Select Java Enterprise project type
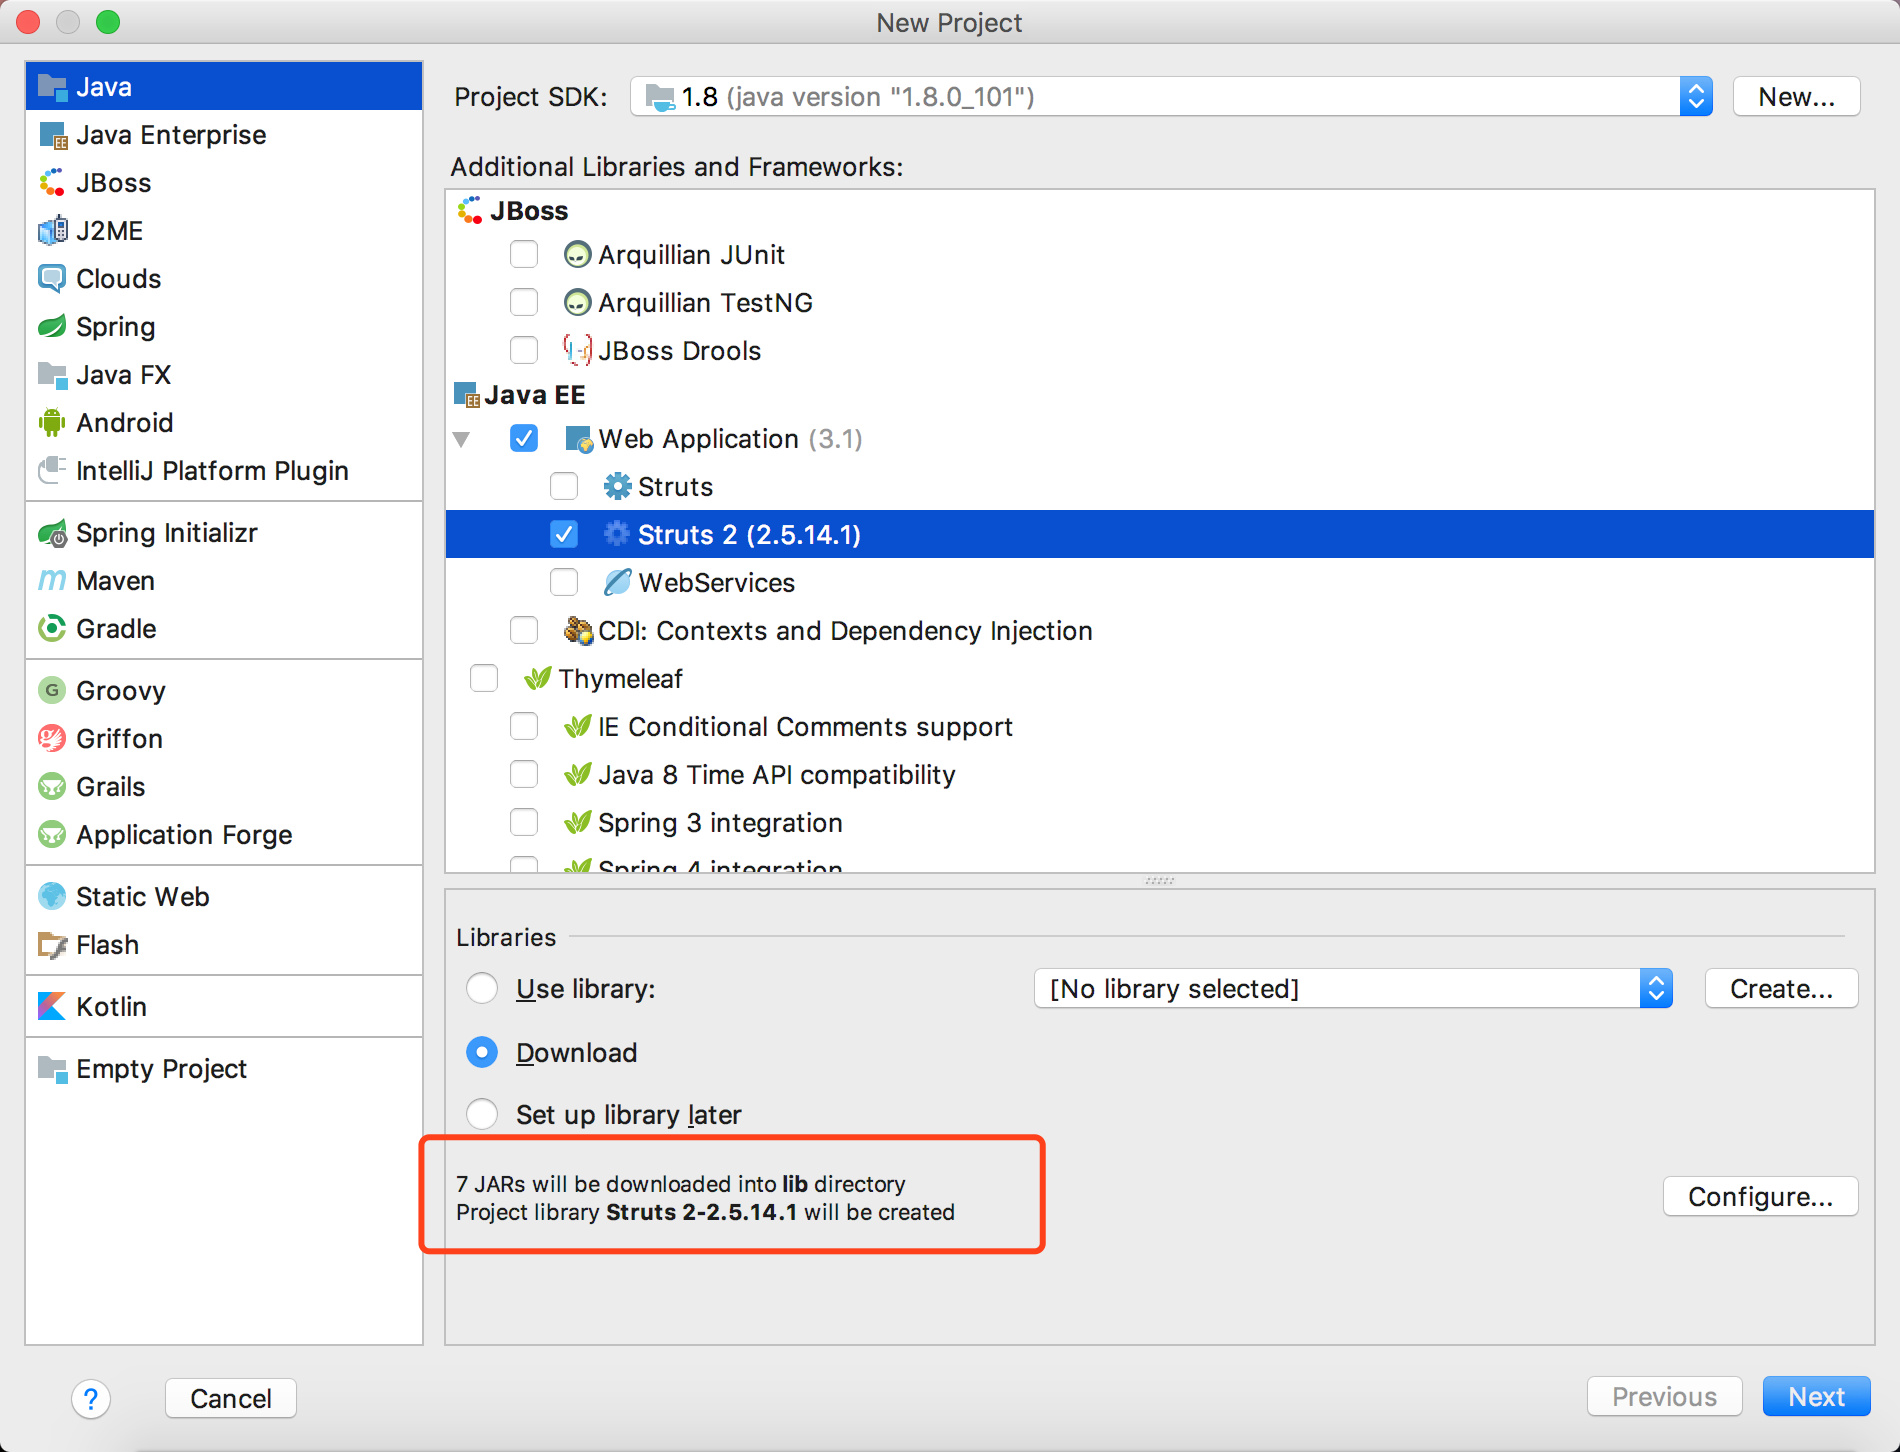Screen dimensions: 1900x1452 [224, 135]
